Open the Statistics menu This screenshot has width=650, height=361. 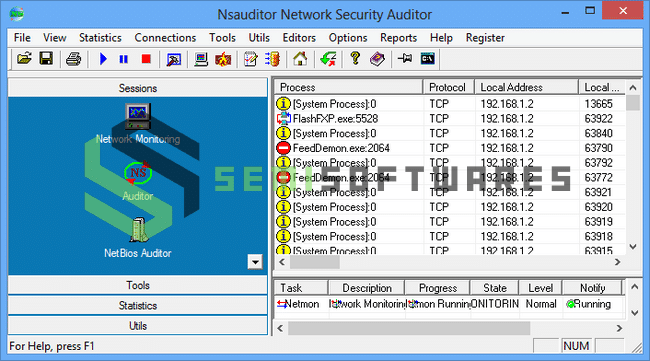[x=100, y=38]
